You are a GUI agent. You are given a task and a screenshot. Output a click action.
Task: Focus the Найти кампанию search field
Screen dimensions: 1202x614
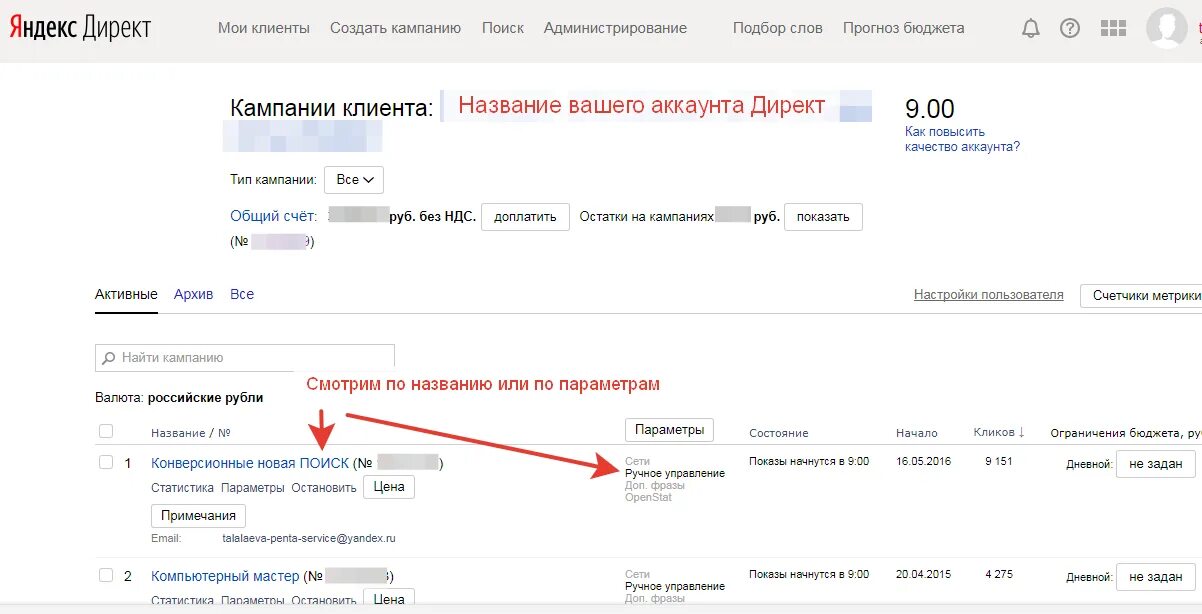(x=245, y=357)
